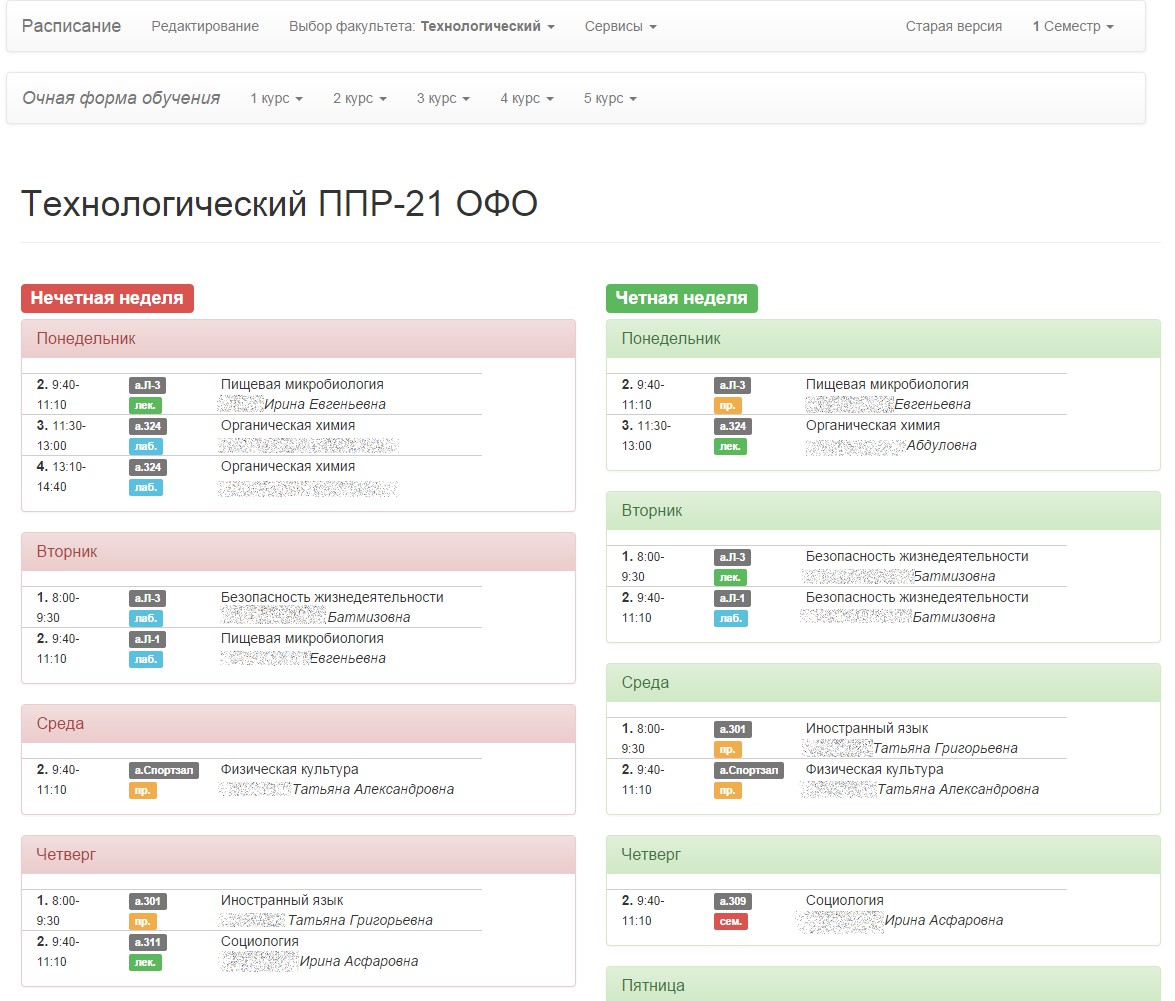Open the Сервисы dropdown menu
1175x1001 pixels.
point(620,26)
